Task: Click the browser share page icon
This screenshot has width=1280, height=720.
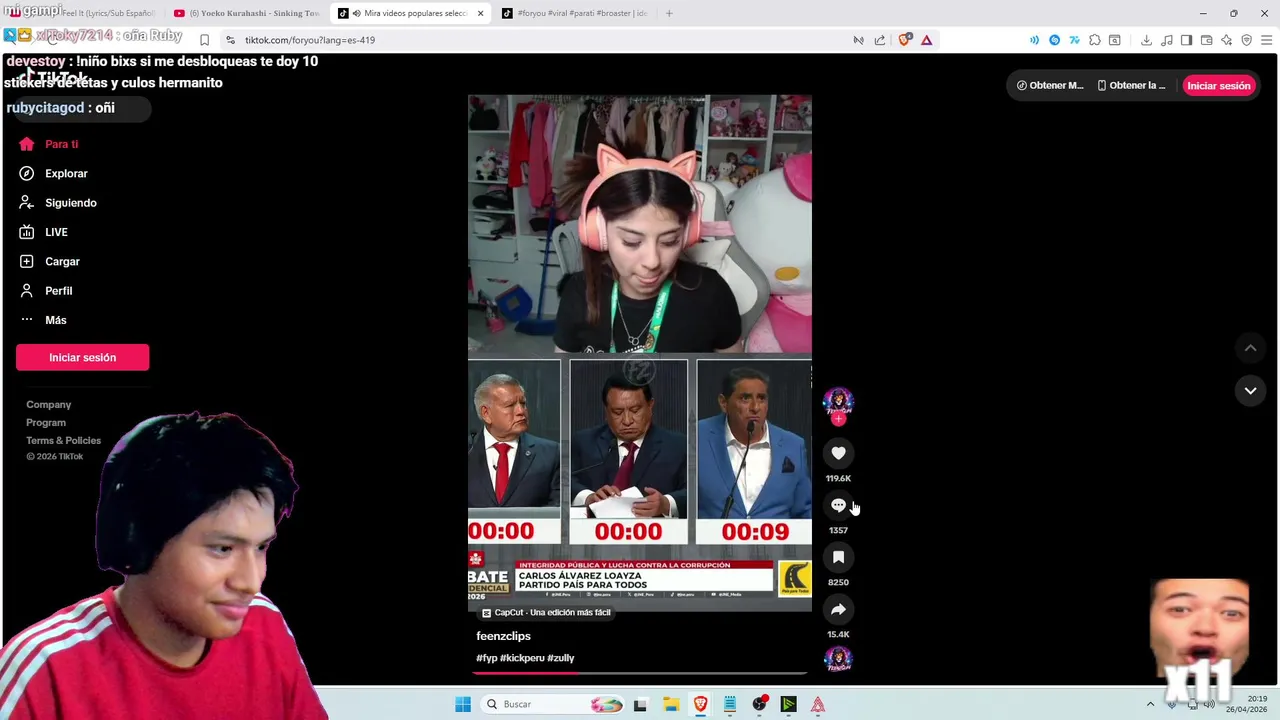Action: (880, 40)
